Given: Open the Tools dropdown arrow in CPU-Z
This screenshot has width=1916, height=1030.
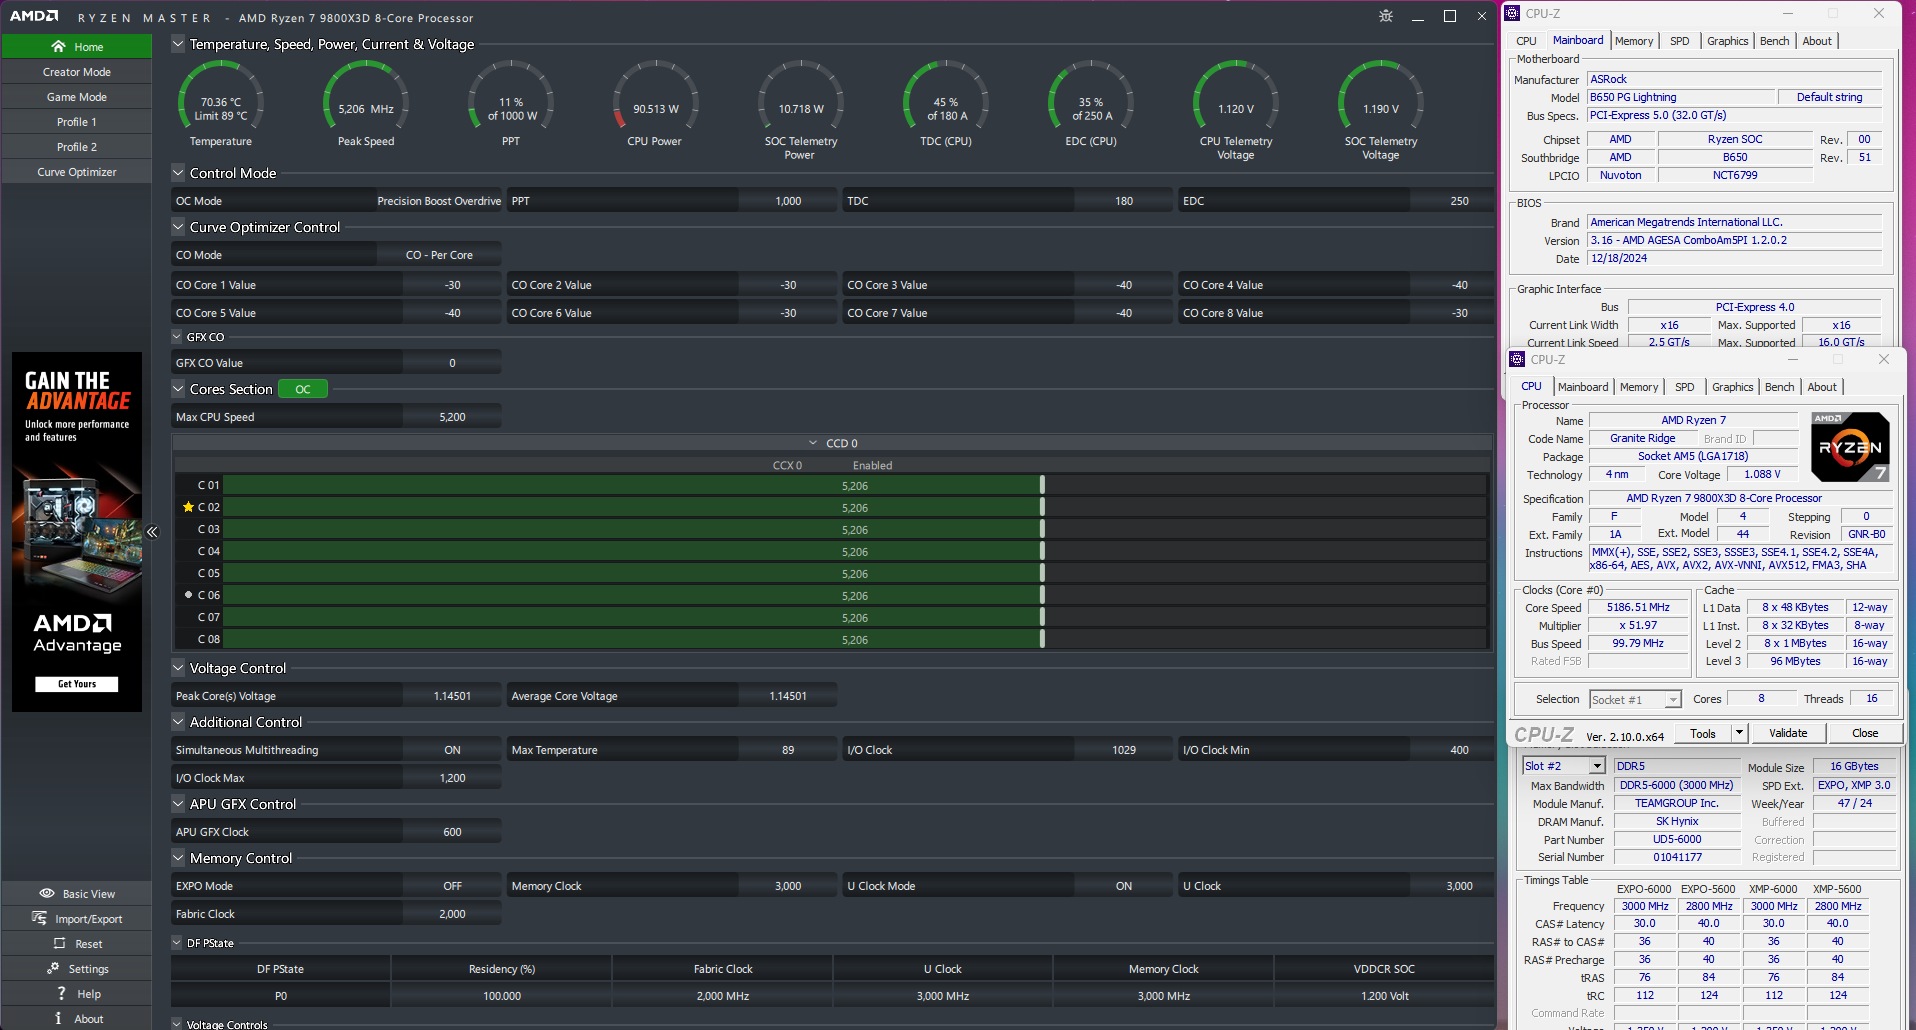Looking at the screenshot, I should (1739, 733).
